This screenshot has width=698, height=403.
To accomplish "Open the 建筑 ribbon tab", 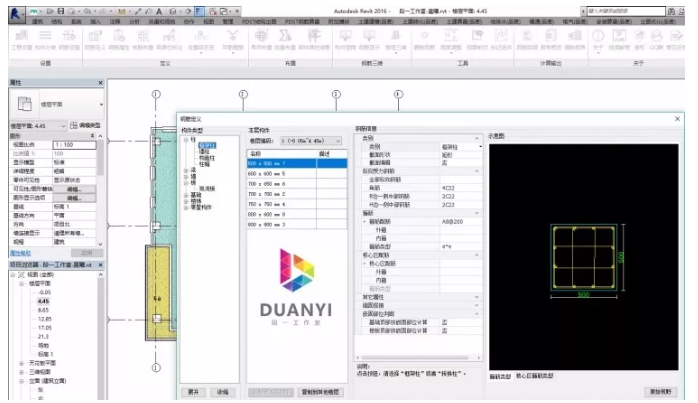I will [37, 21].
